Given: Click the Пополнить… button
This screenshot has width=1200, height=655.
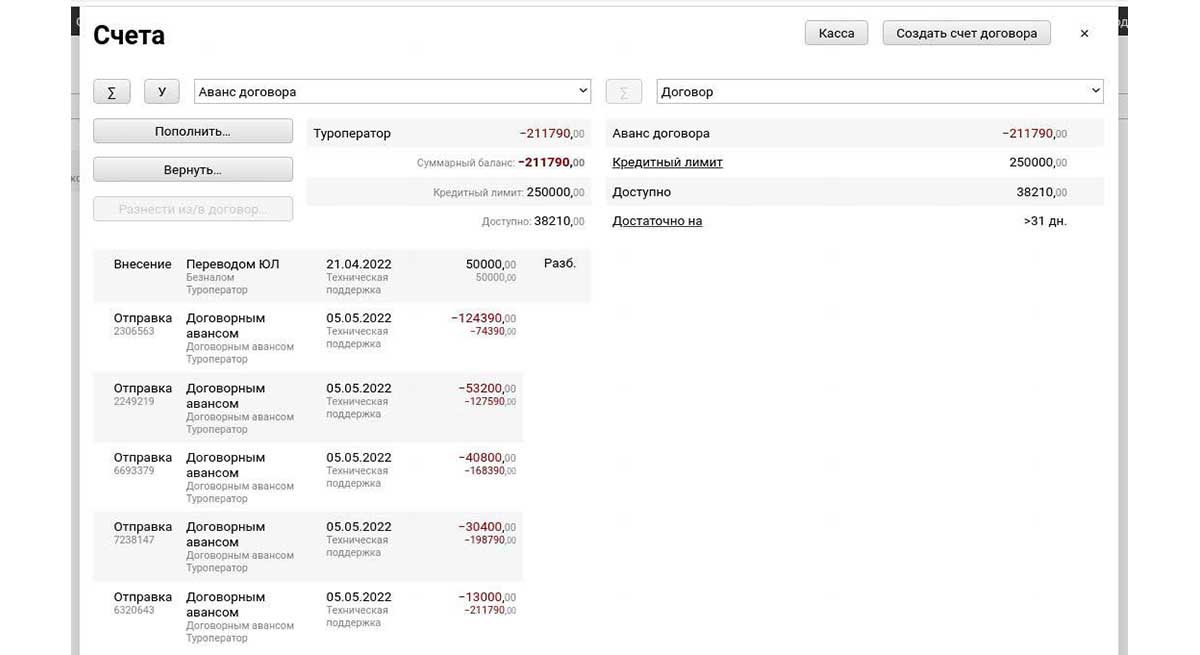Looking at the screenshot, I should [x=192, y=131].
